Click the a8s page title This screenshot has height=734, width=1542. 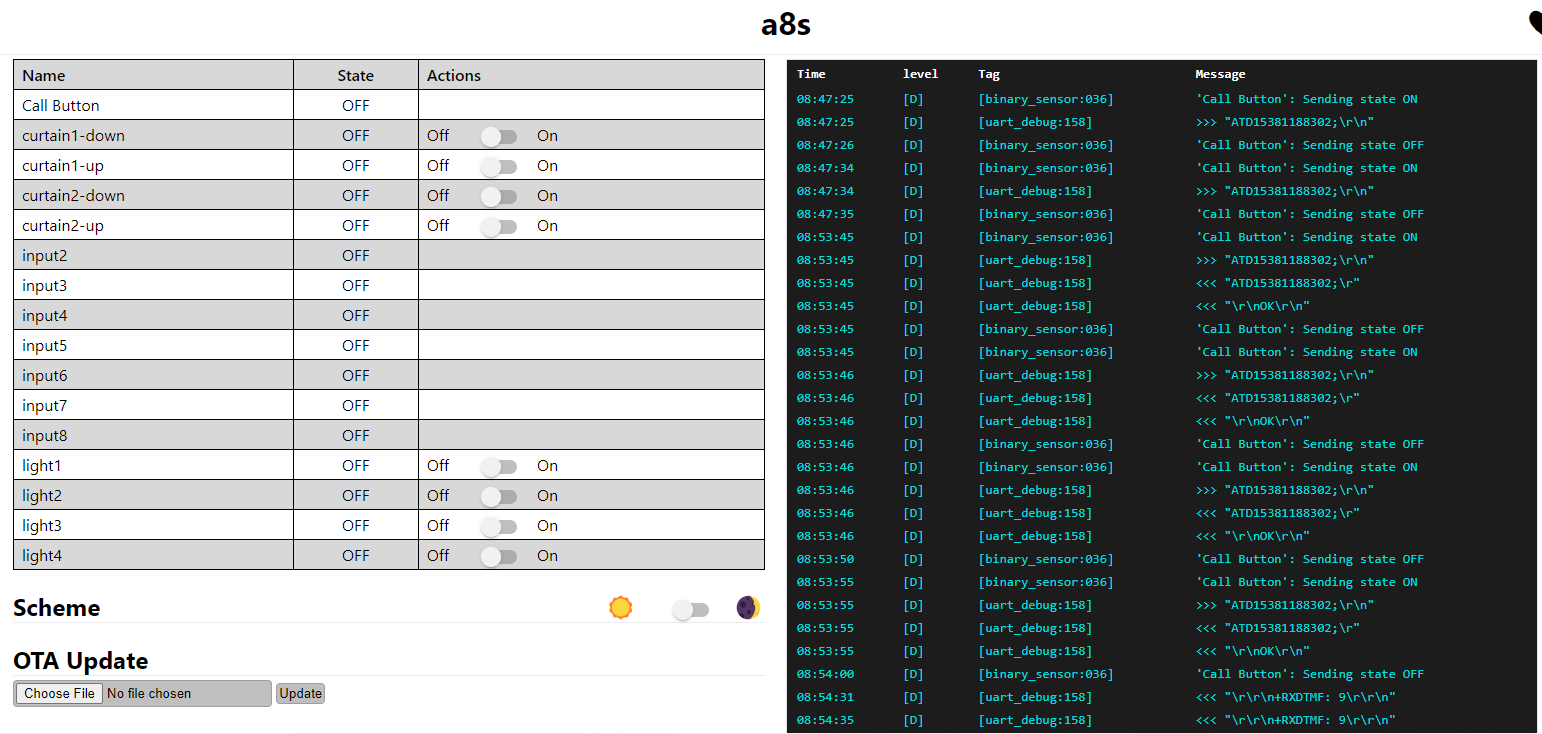[785, 25]
